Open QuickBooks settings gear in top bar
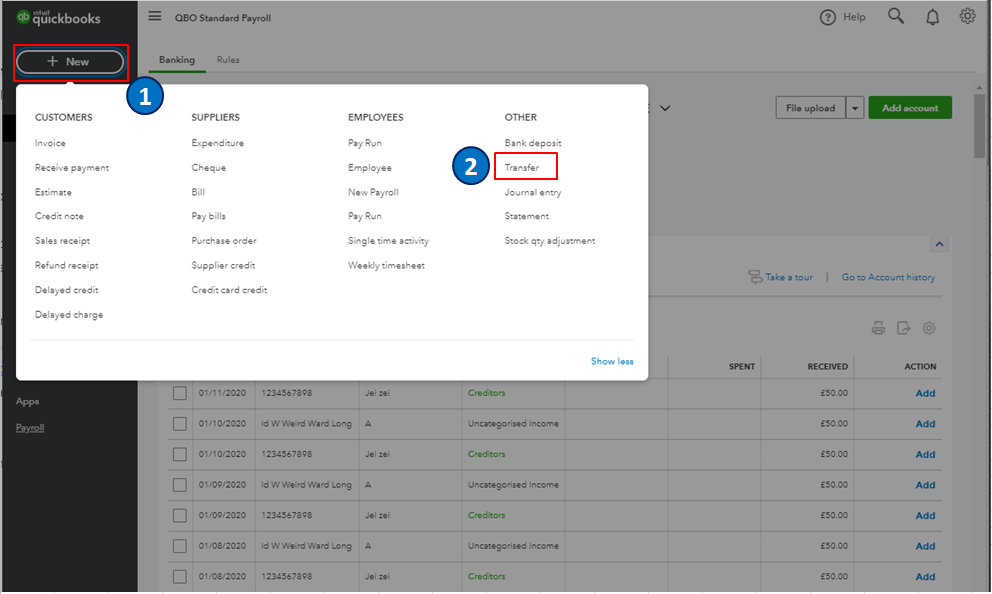The width and height of the screenshot is (992, 594). coord(966,16)
